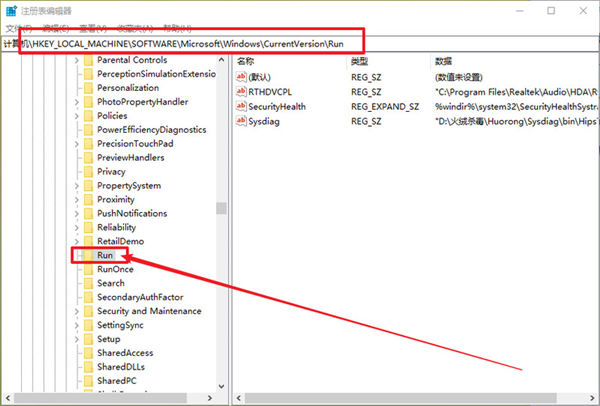Viewport: 600px width, 406px height.
Task: Open the 收藏夹(A) menu
Action: (x=135, y=28)
